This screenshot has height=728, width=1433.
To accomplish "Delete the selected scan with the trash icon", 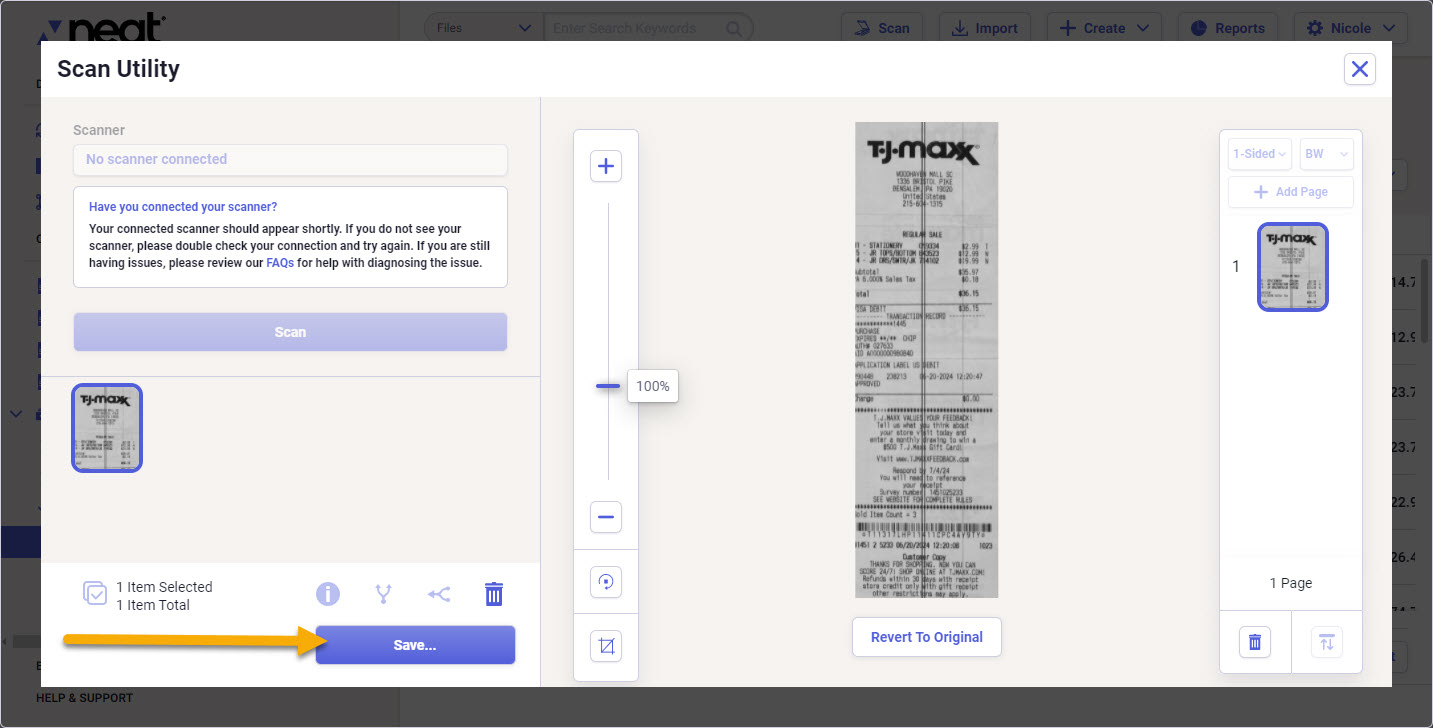I will point(494,593).
